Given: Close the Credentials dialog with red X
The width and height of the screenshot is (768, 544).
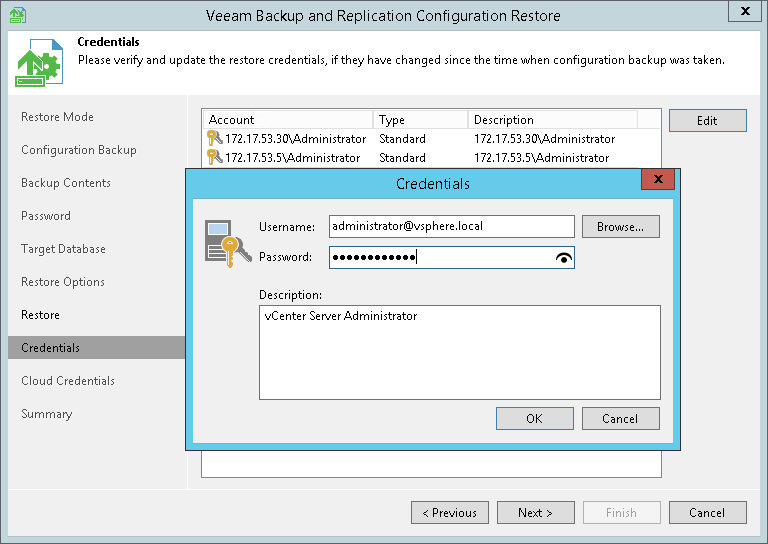Looking at the screenshot, I should click(x=657, y=181).
